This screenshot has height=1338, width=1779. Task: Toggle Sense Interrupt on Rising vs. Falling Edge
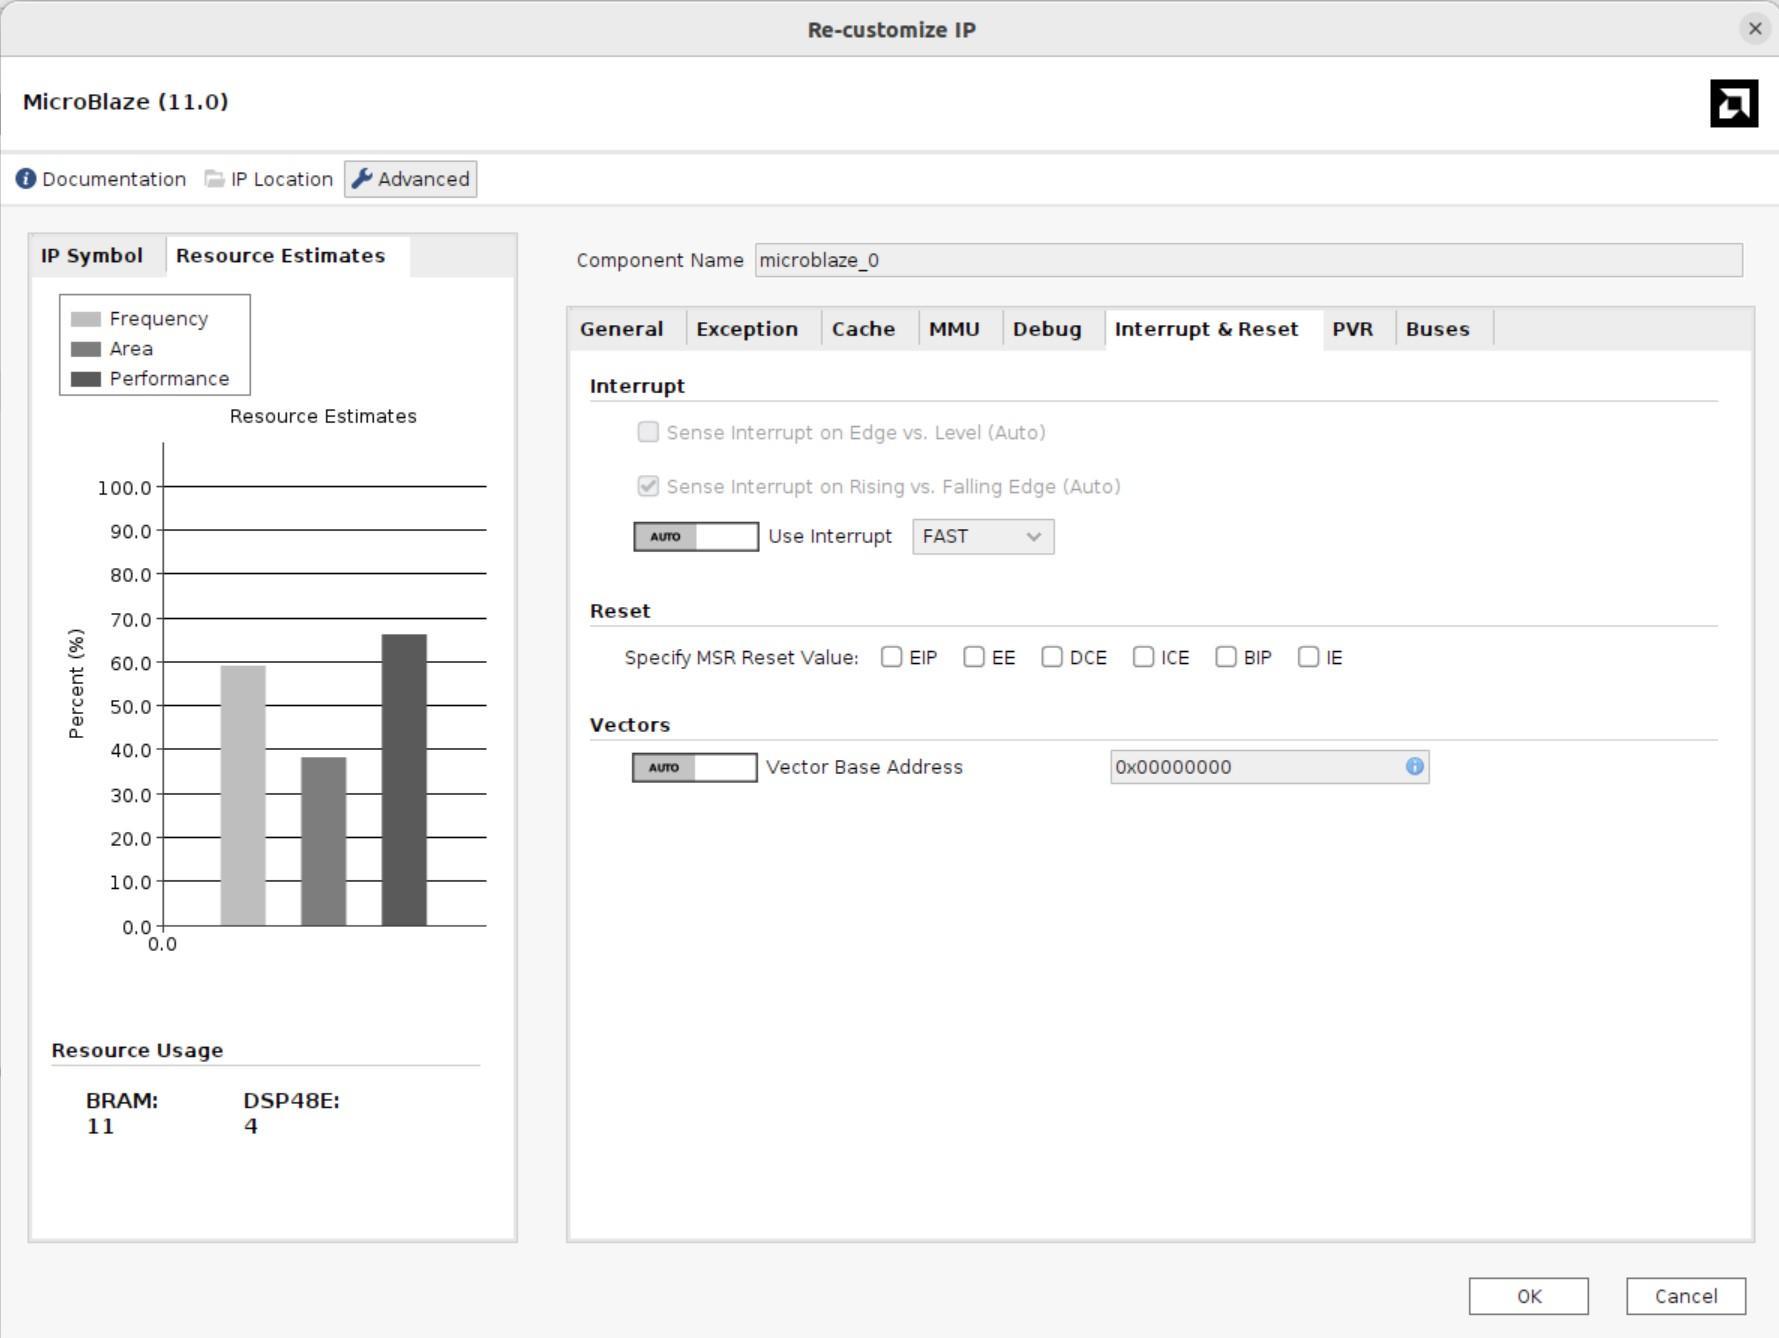[x=648, y=486]
